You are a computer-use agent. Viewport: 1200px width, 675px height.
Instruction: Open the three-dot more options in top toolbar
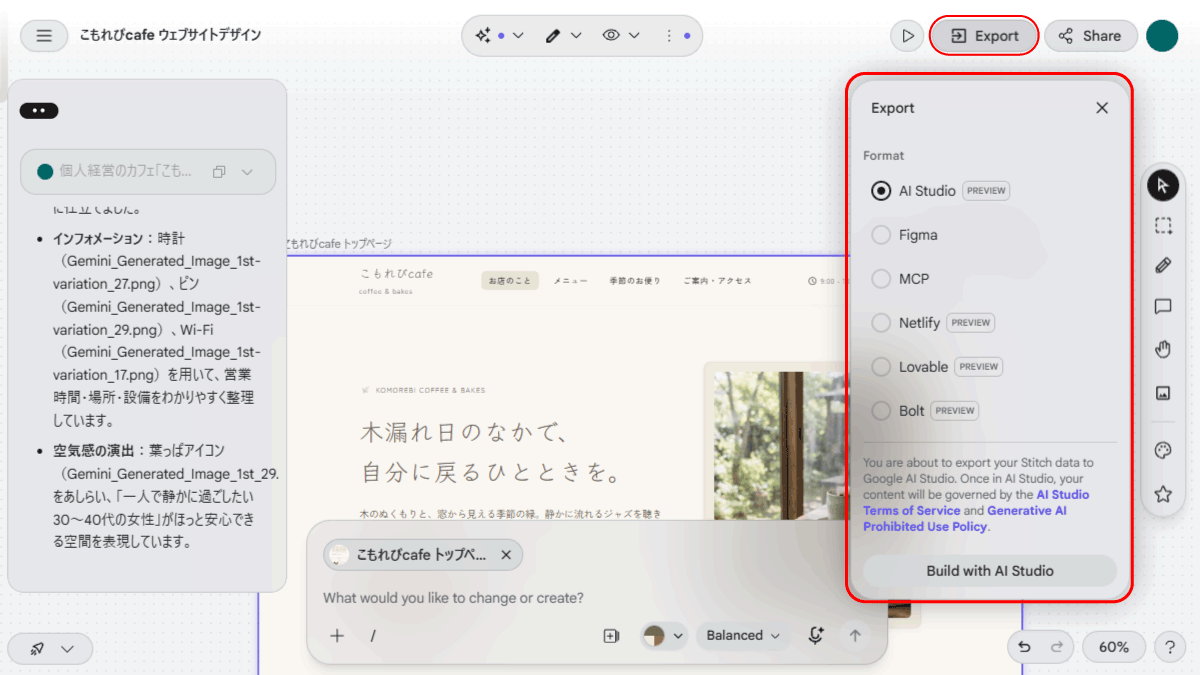pos(669,36)
